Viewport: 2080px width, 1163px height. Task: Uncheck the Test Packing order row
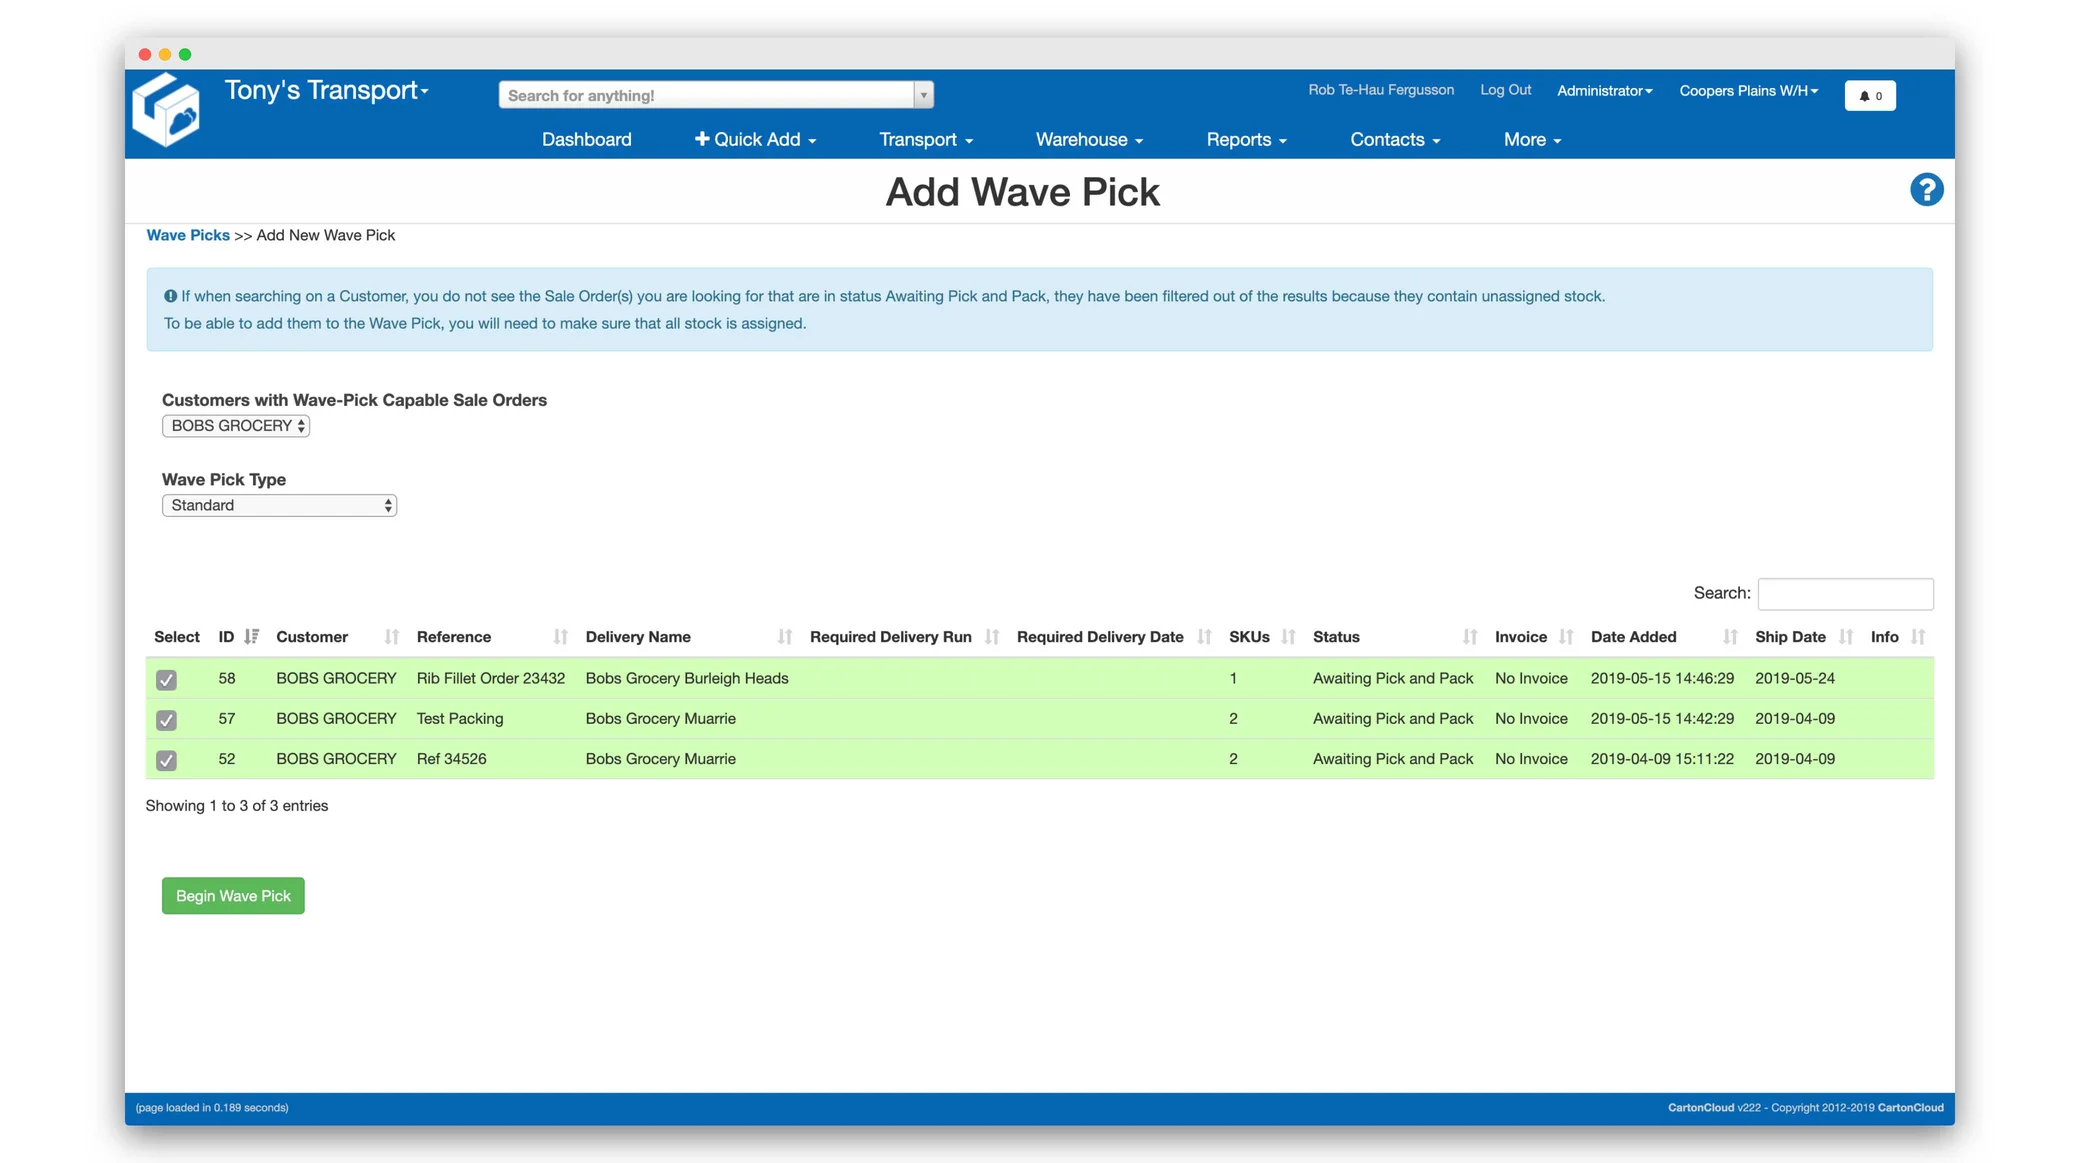tap(166, 718)
